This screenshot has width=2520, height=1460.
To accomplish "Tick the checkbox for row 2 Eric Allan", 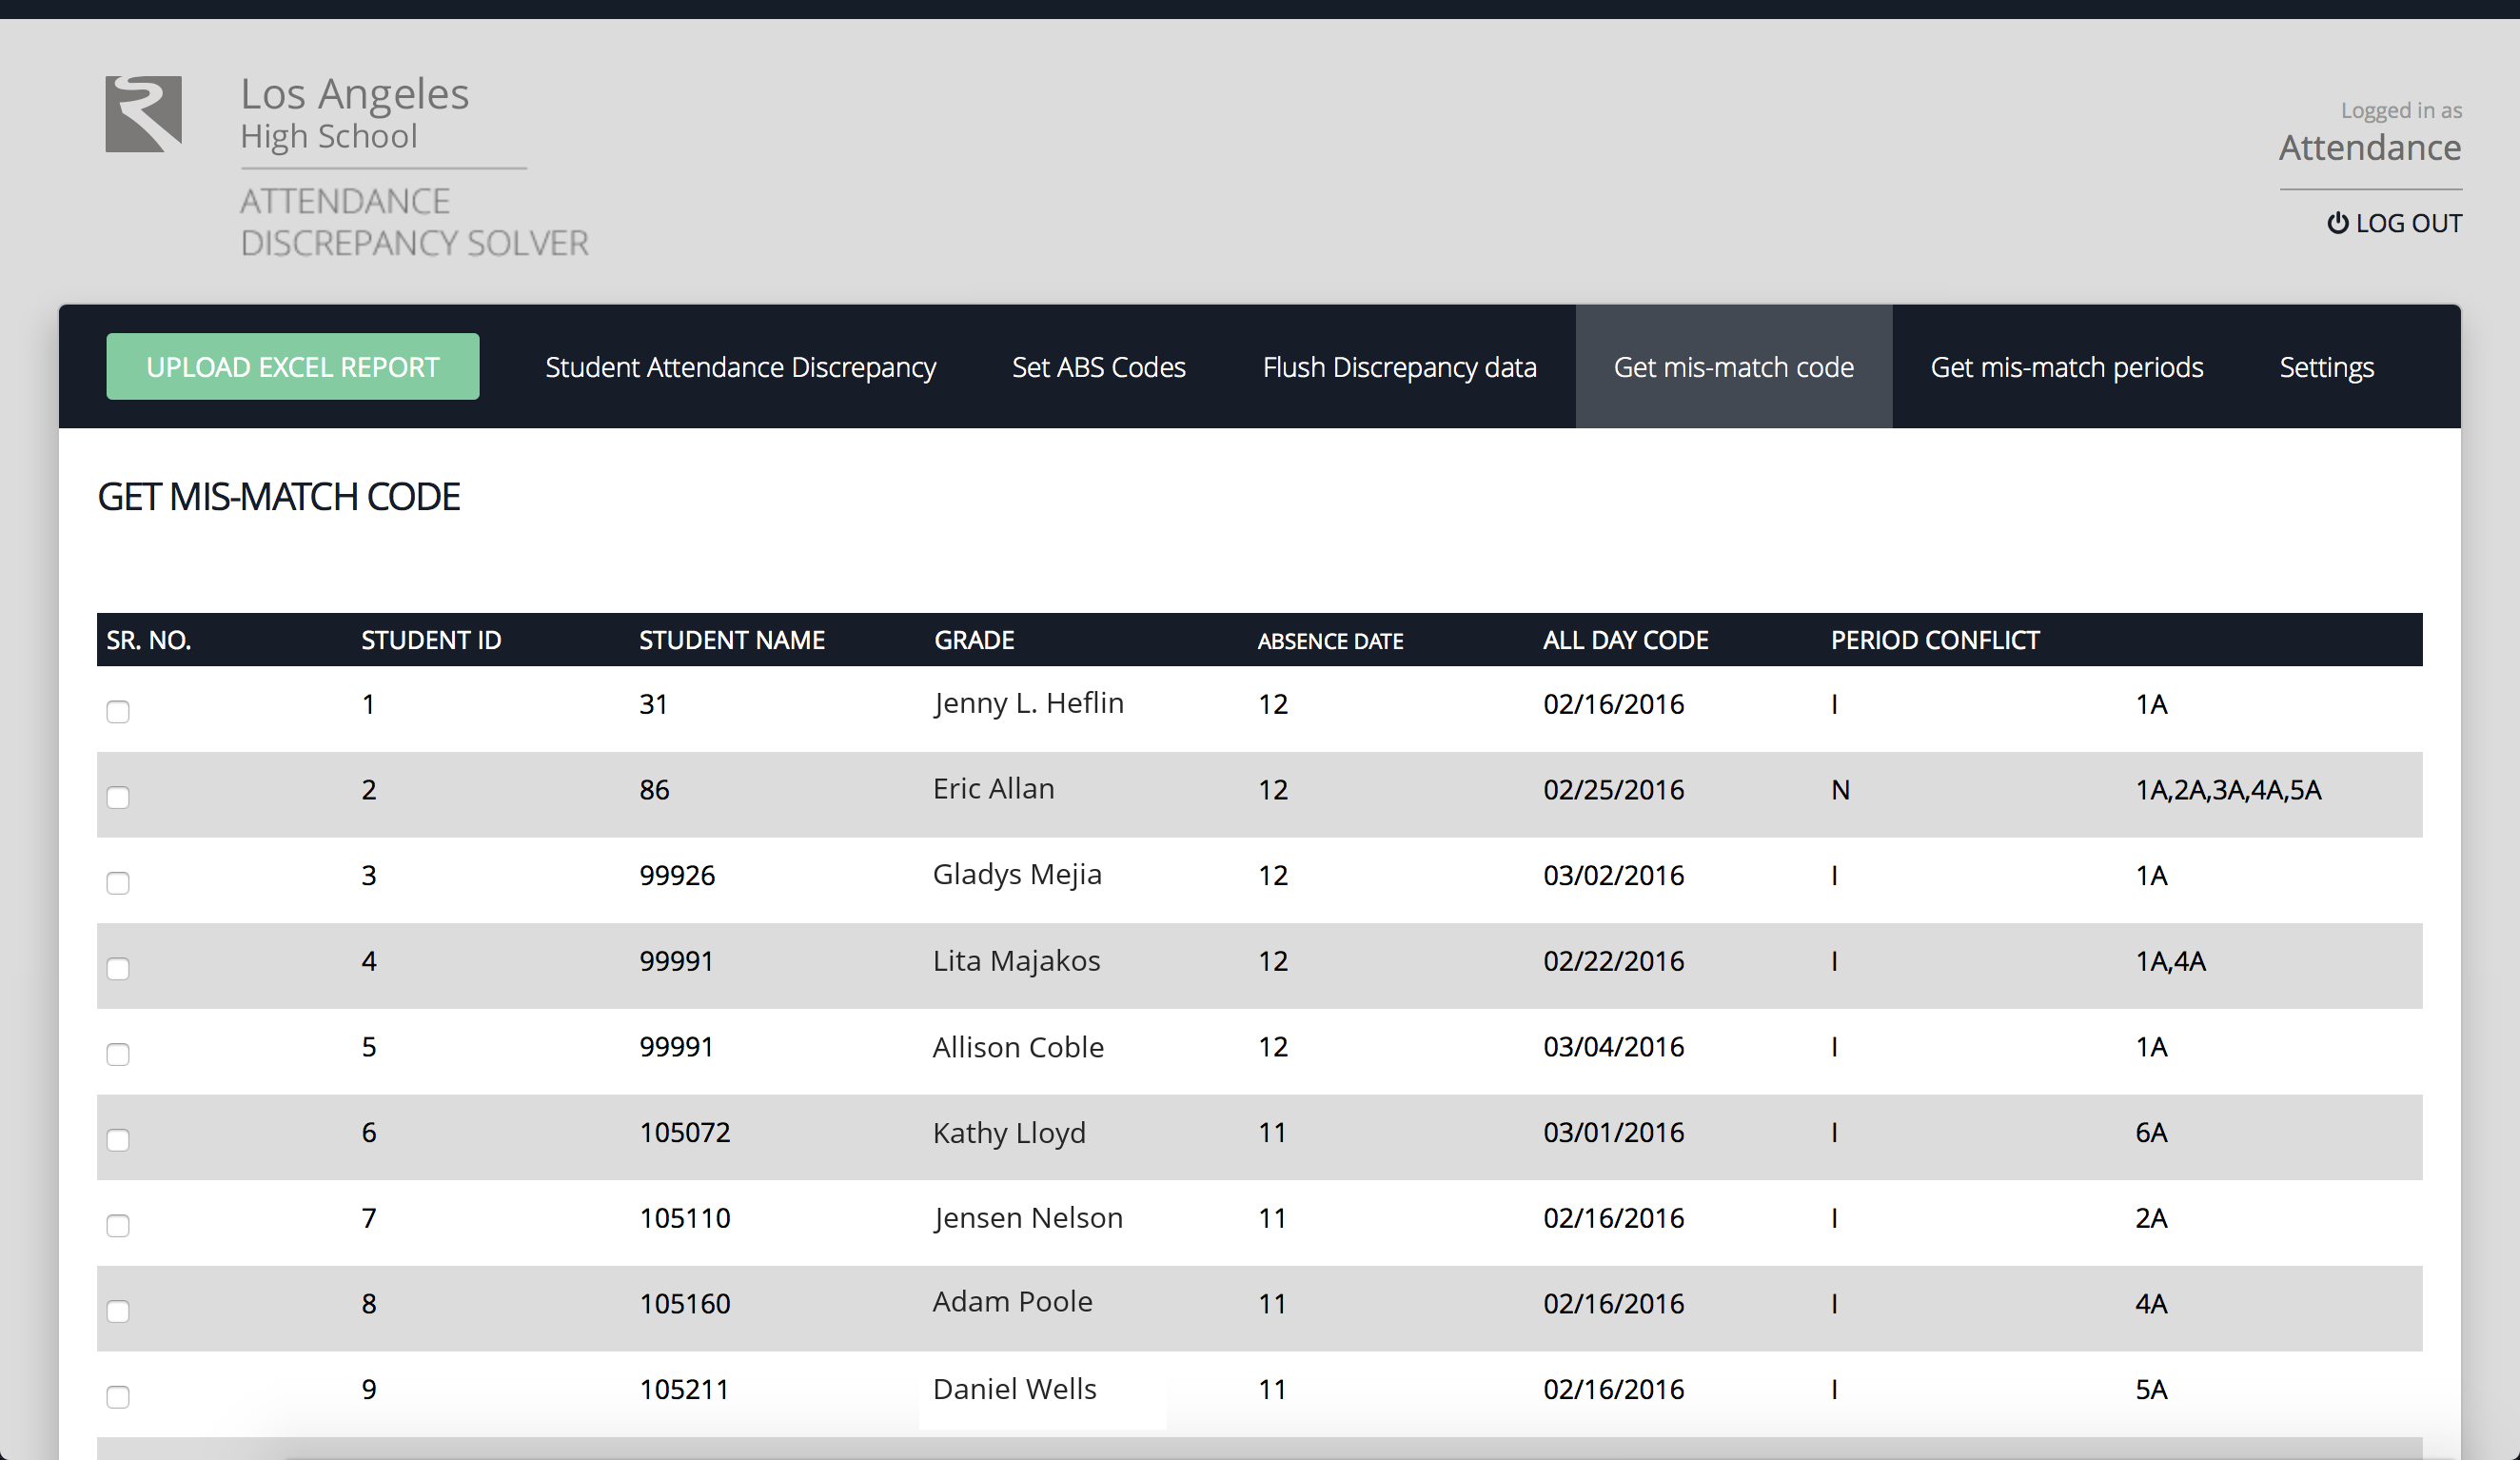I will 118,797.
